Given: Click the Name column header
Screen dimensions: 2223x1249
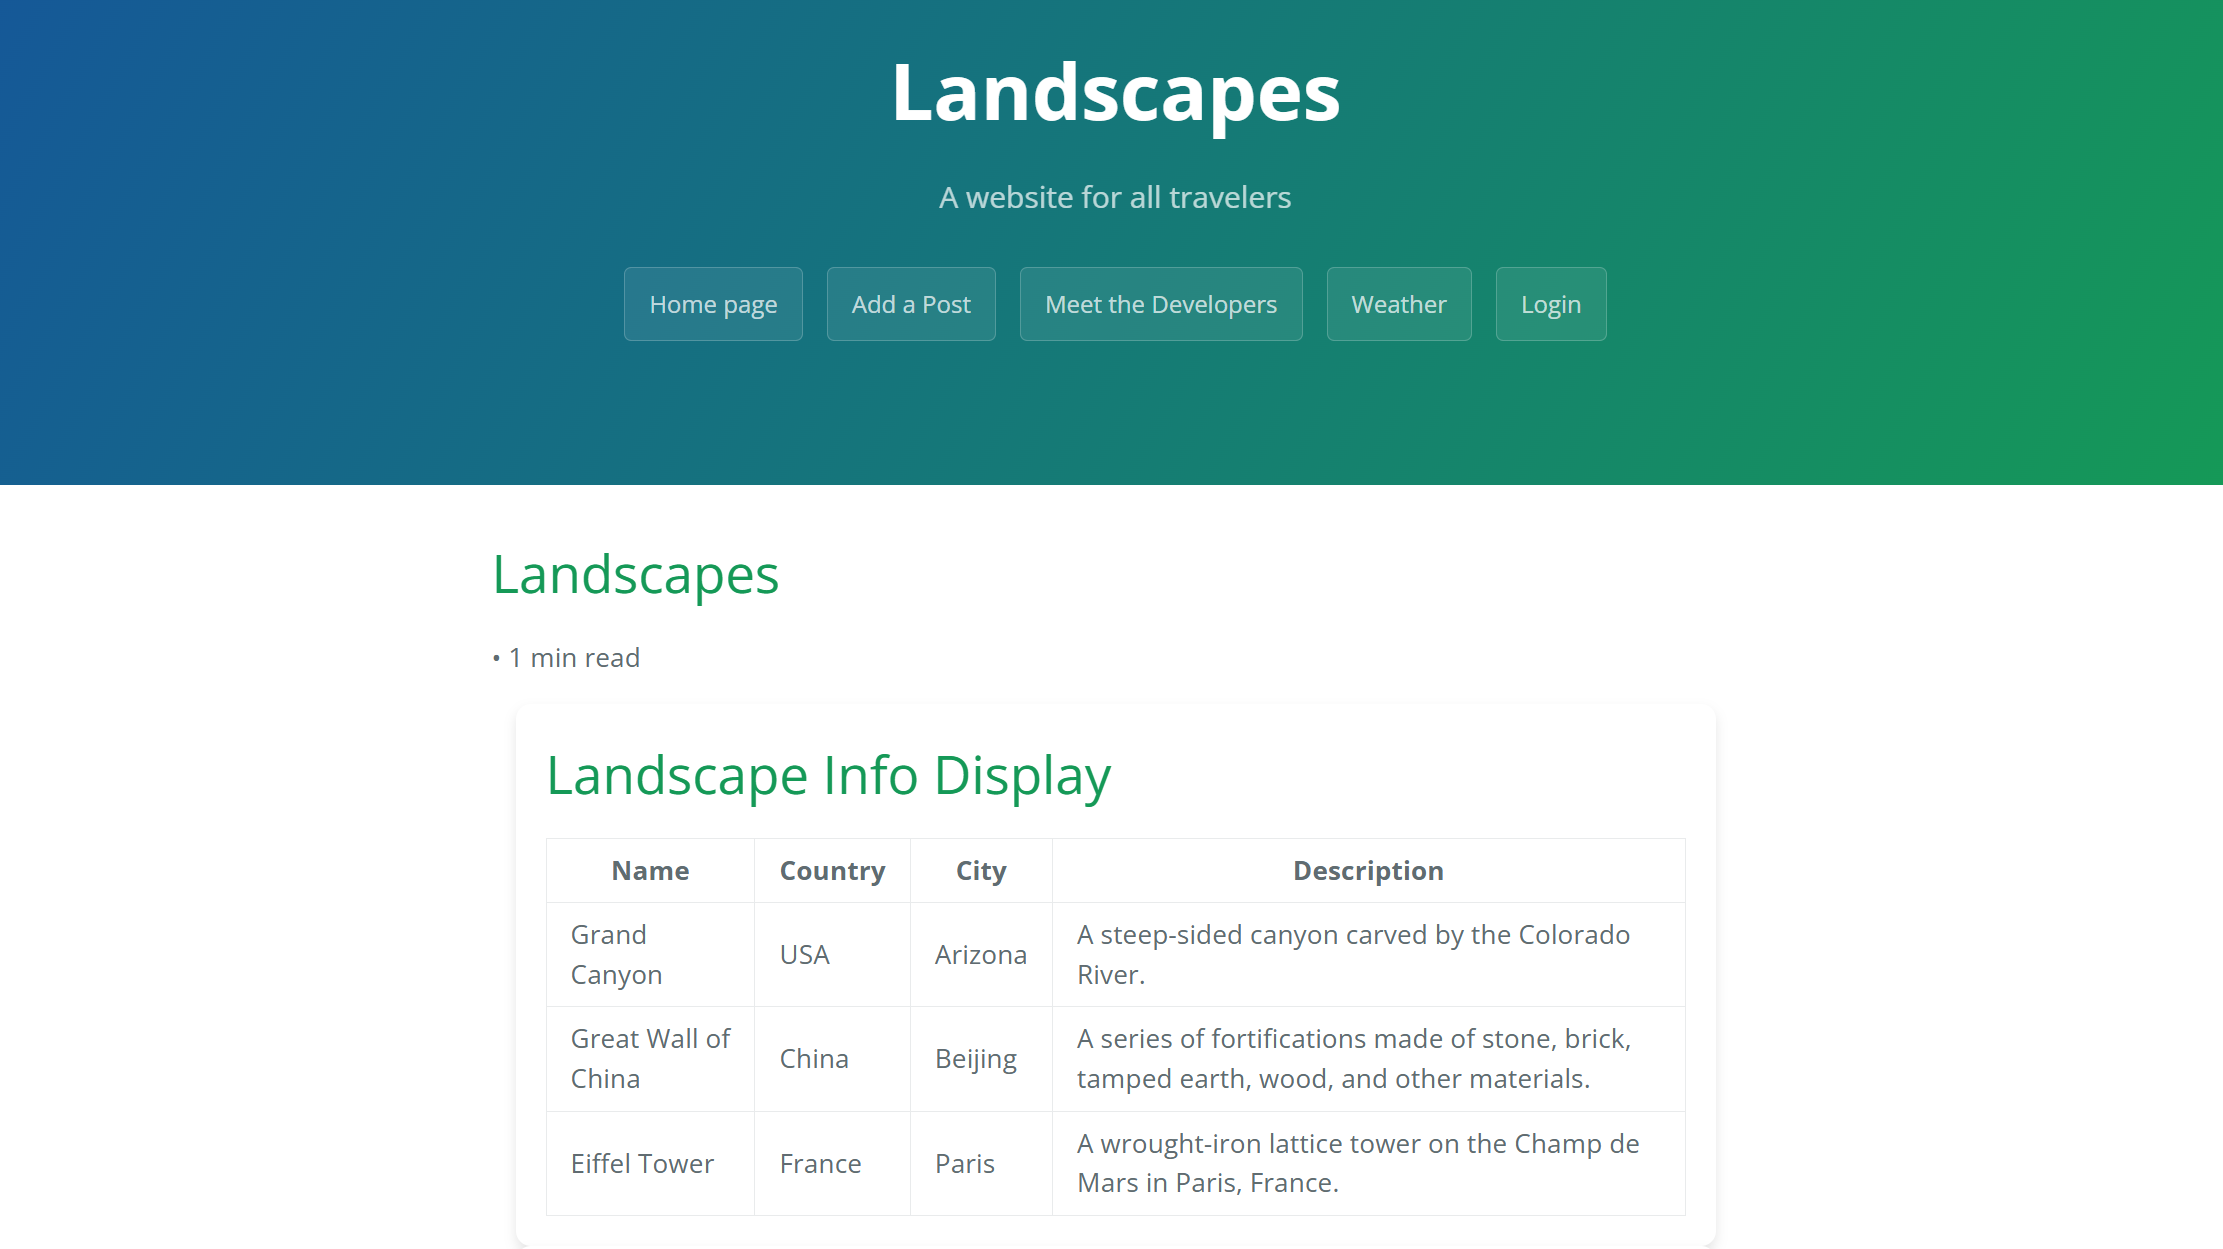Looking at the screenshot, I should [x=650, y=870].
